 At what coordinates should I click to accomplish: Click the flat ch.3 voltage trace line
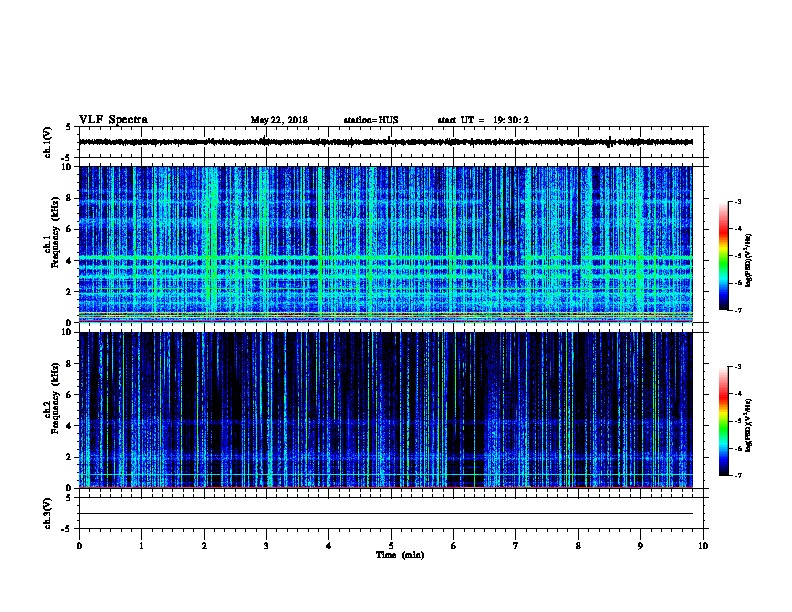point(386,514)
